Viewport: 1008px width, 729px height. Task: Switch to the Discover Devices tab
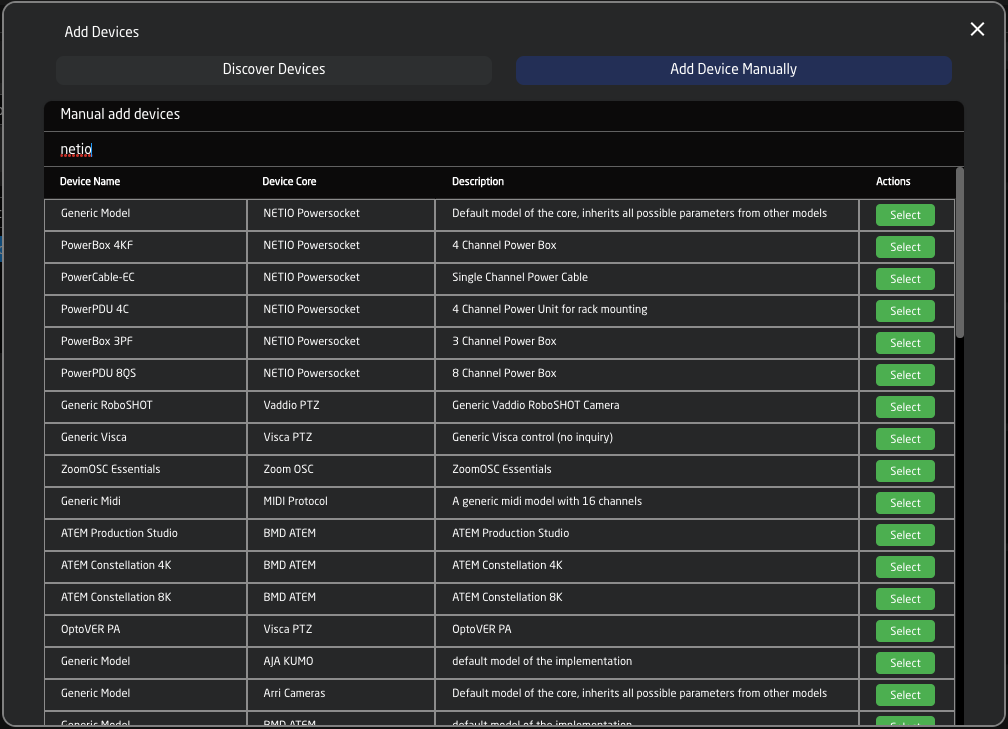click(x=274, y=69)
